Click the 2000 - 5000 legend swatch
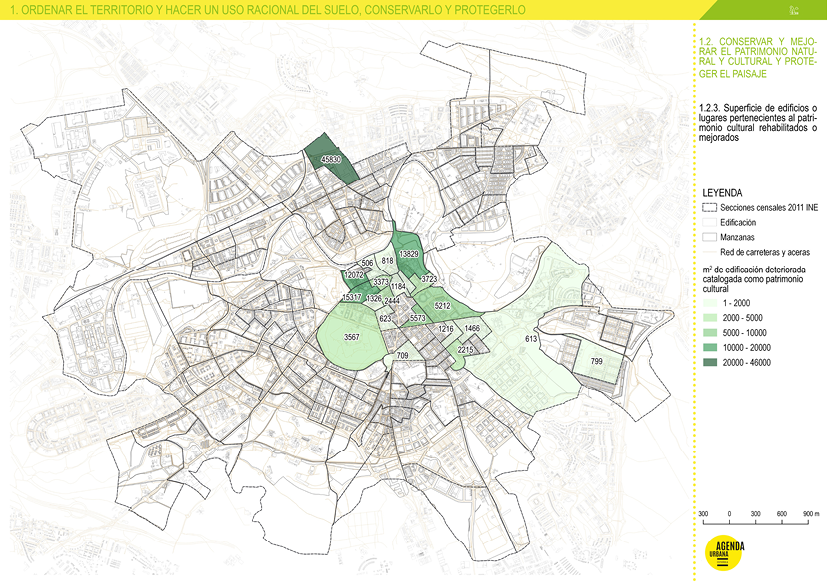 coord(712,316)
